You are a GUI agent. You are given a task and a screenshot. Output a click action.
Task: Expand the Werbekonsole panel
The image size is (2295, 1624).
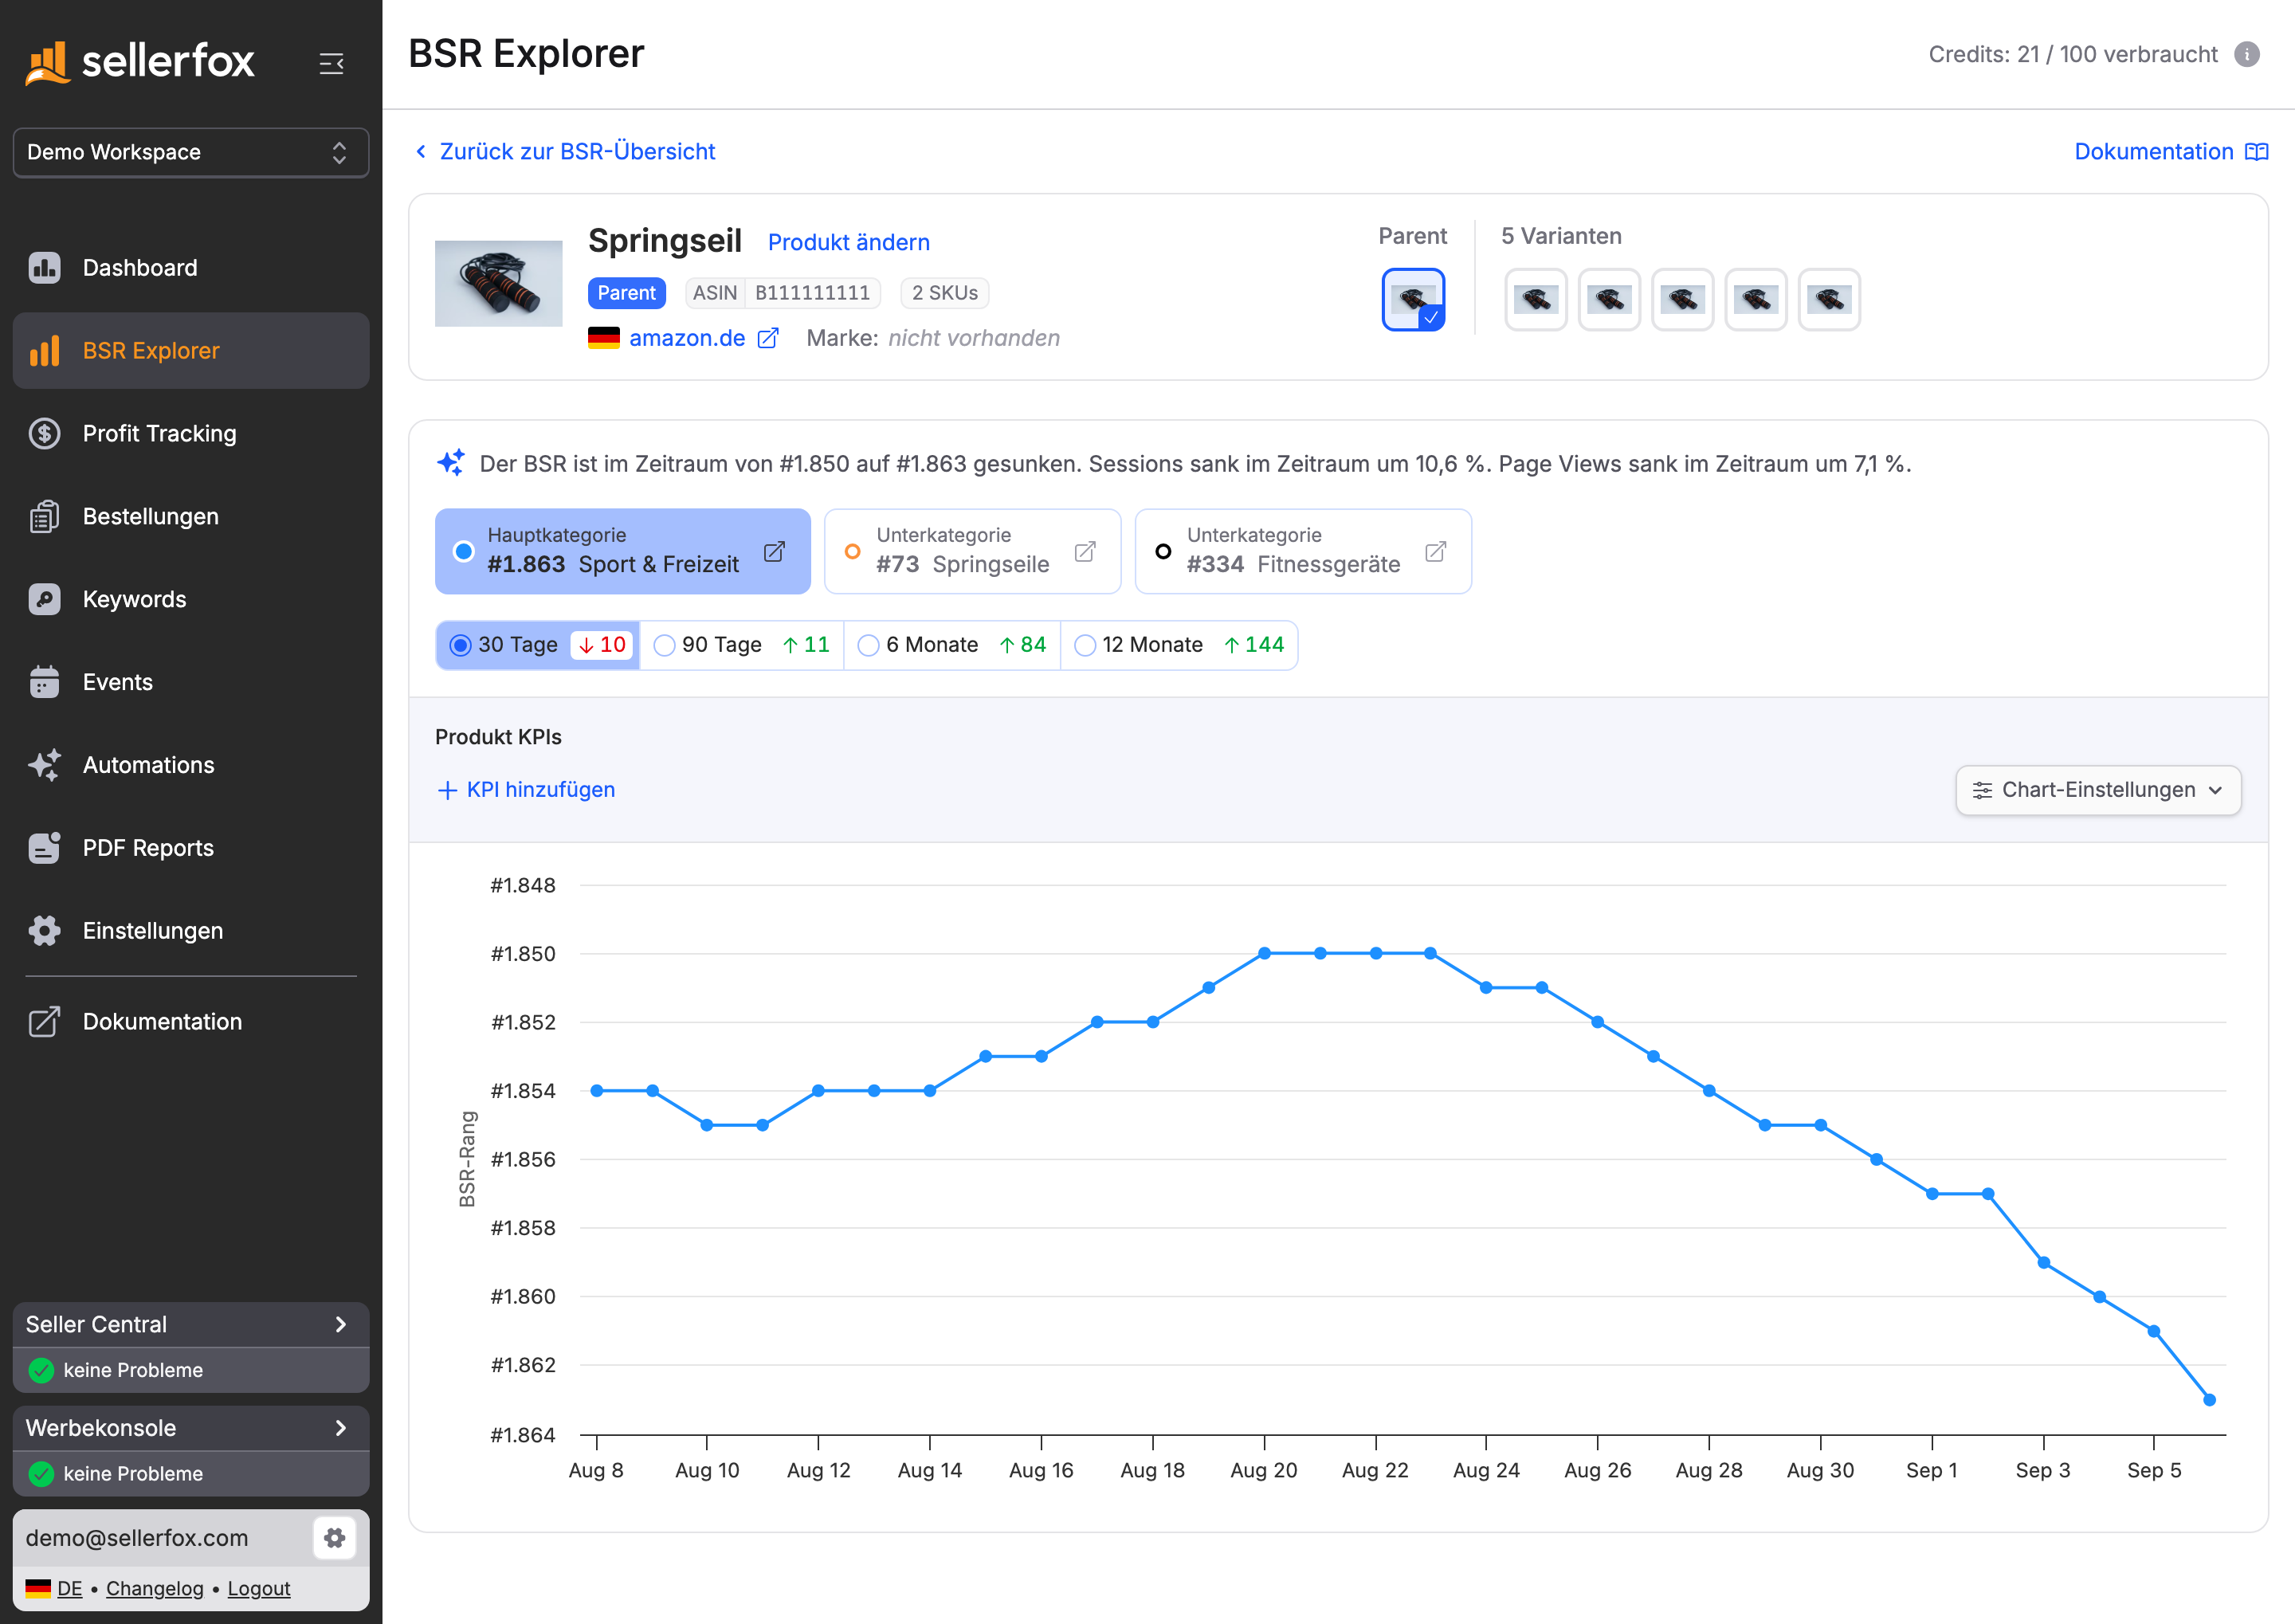tap(191, 1428)
